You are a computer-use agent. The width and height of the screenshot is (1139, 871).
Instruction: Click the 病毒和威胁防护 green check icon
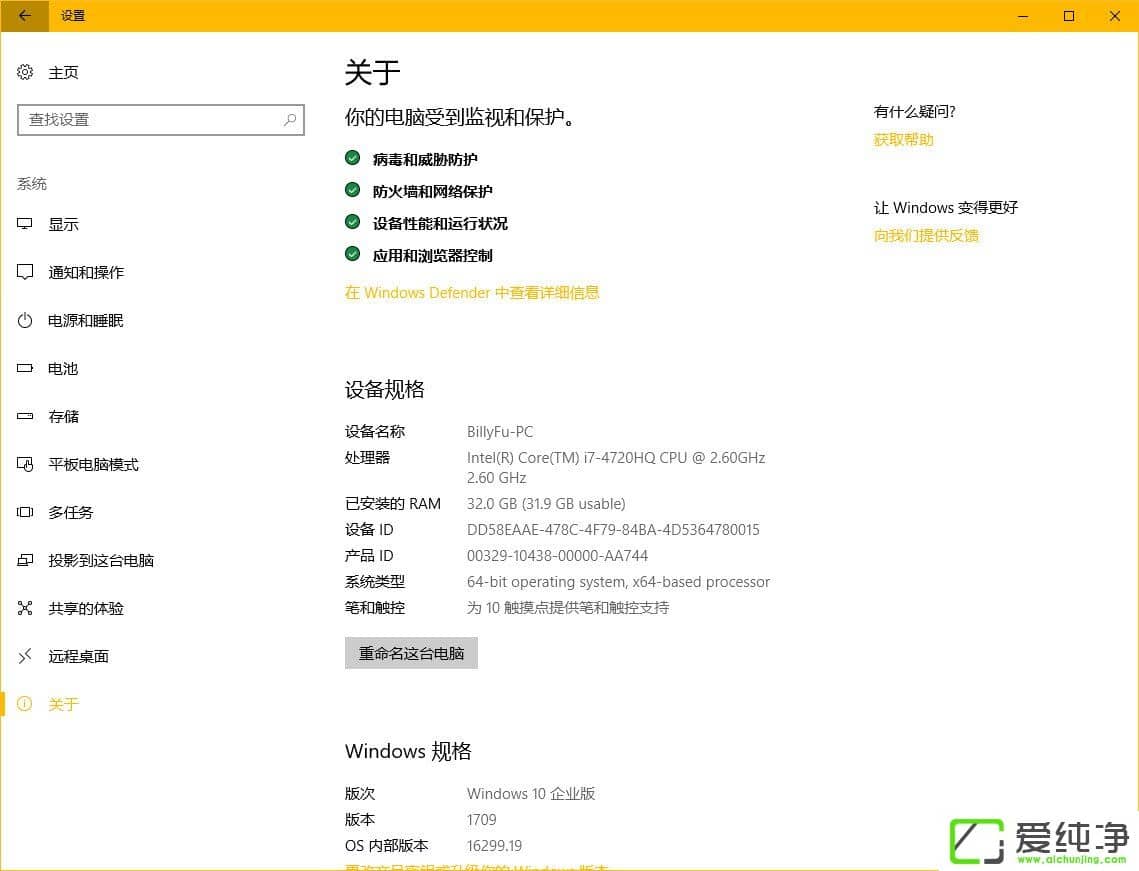[352, 157]
